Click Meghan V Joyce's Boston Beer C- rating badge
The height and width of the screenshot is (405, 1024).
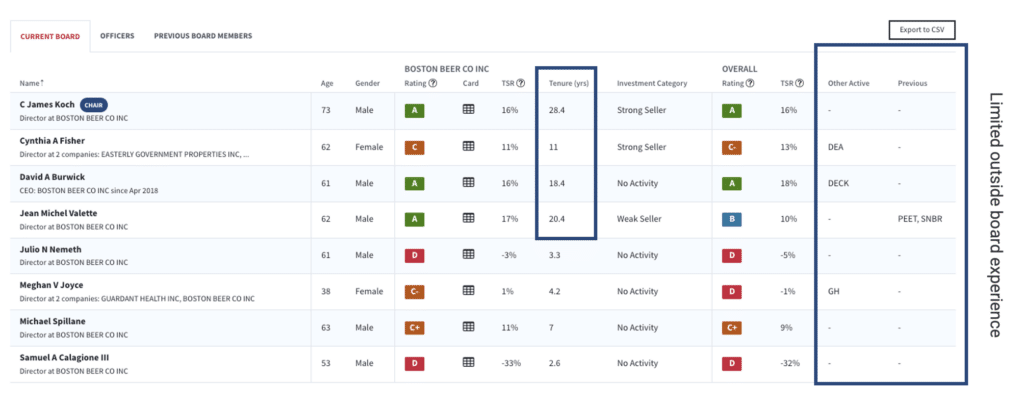(x=415, y=291)
